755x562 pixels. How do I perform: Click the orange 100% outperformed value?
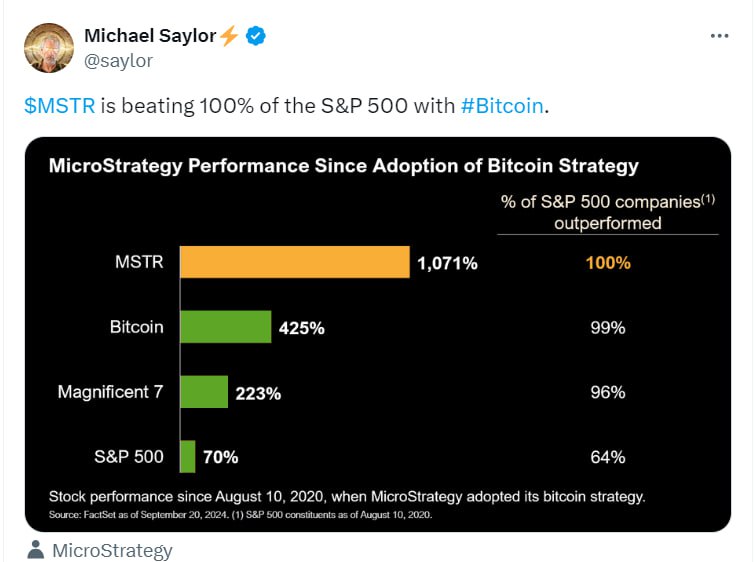608,263
